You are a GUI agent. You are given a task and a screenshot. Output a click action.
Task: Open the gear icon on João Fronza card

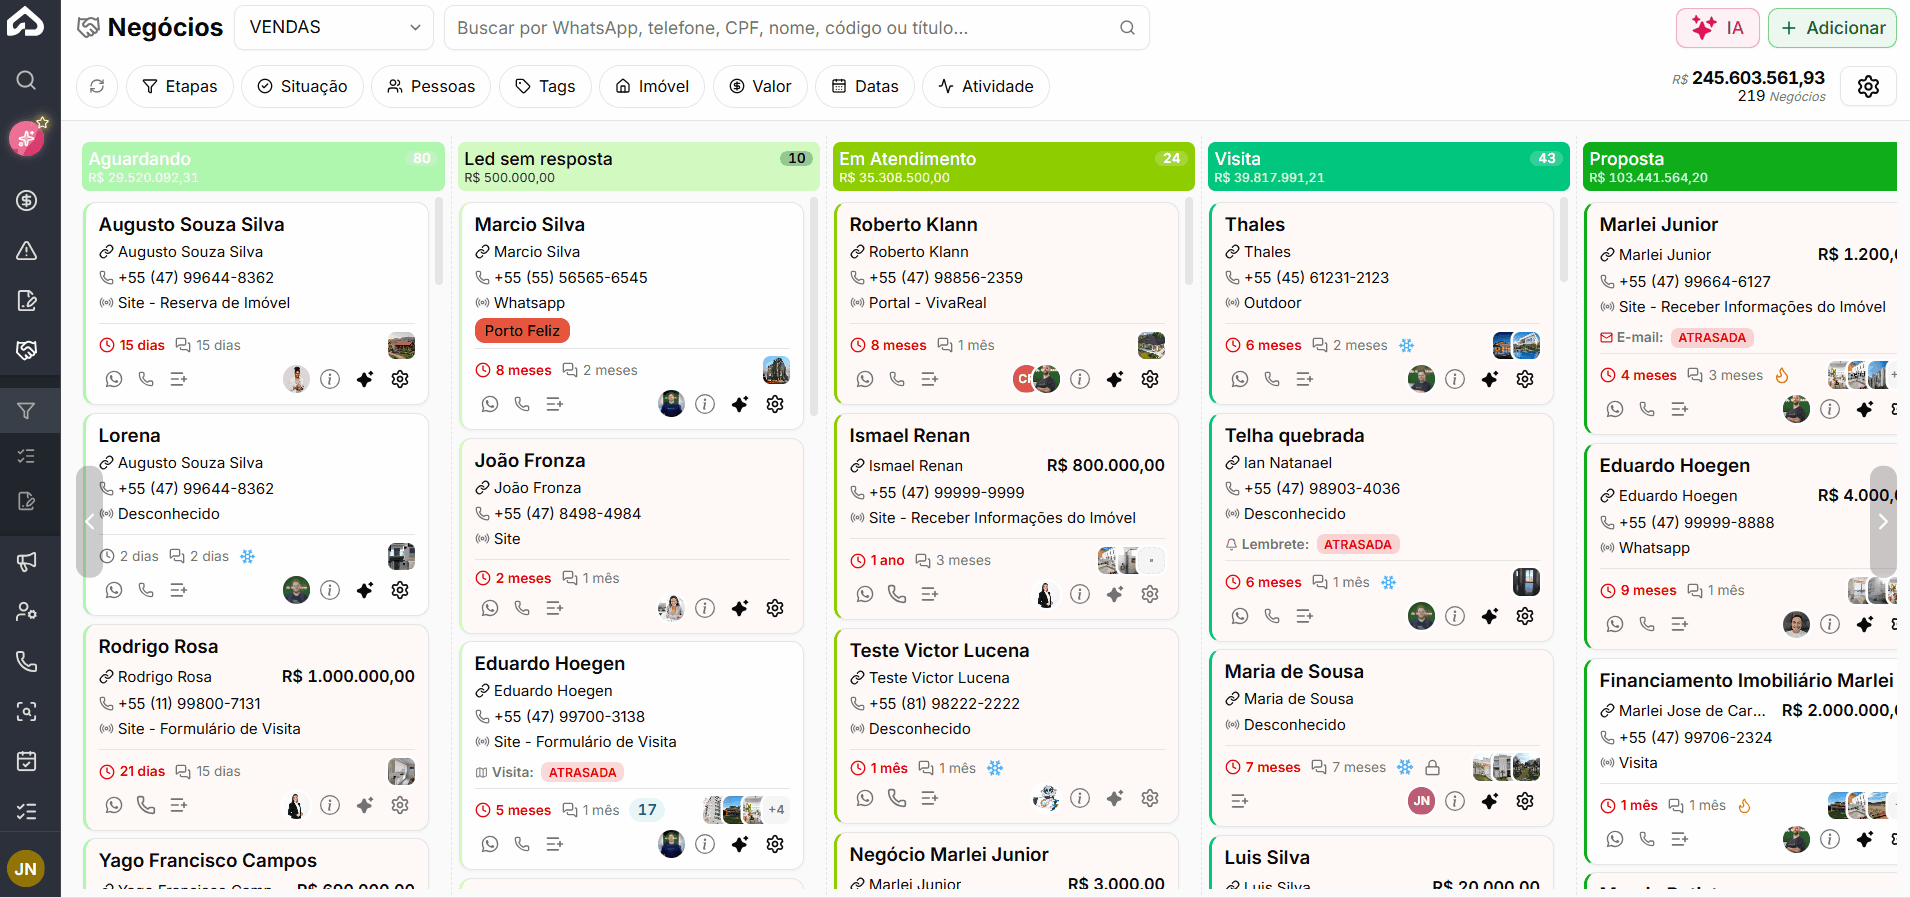(x=775, y=608)
